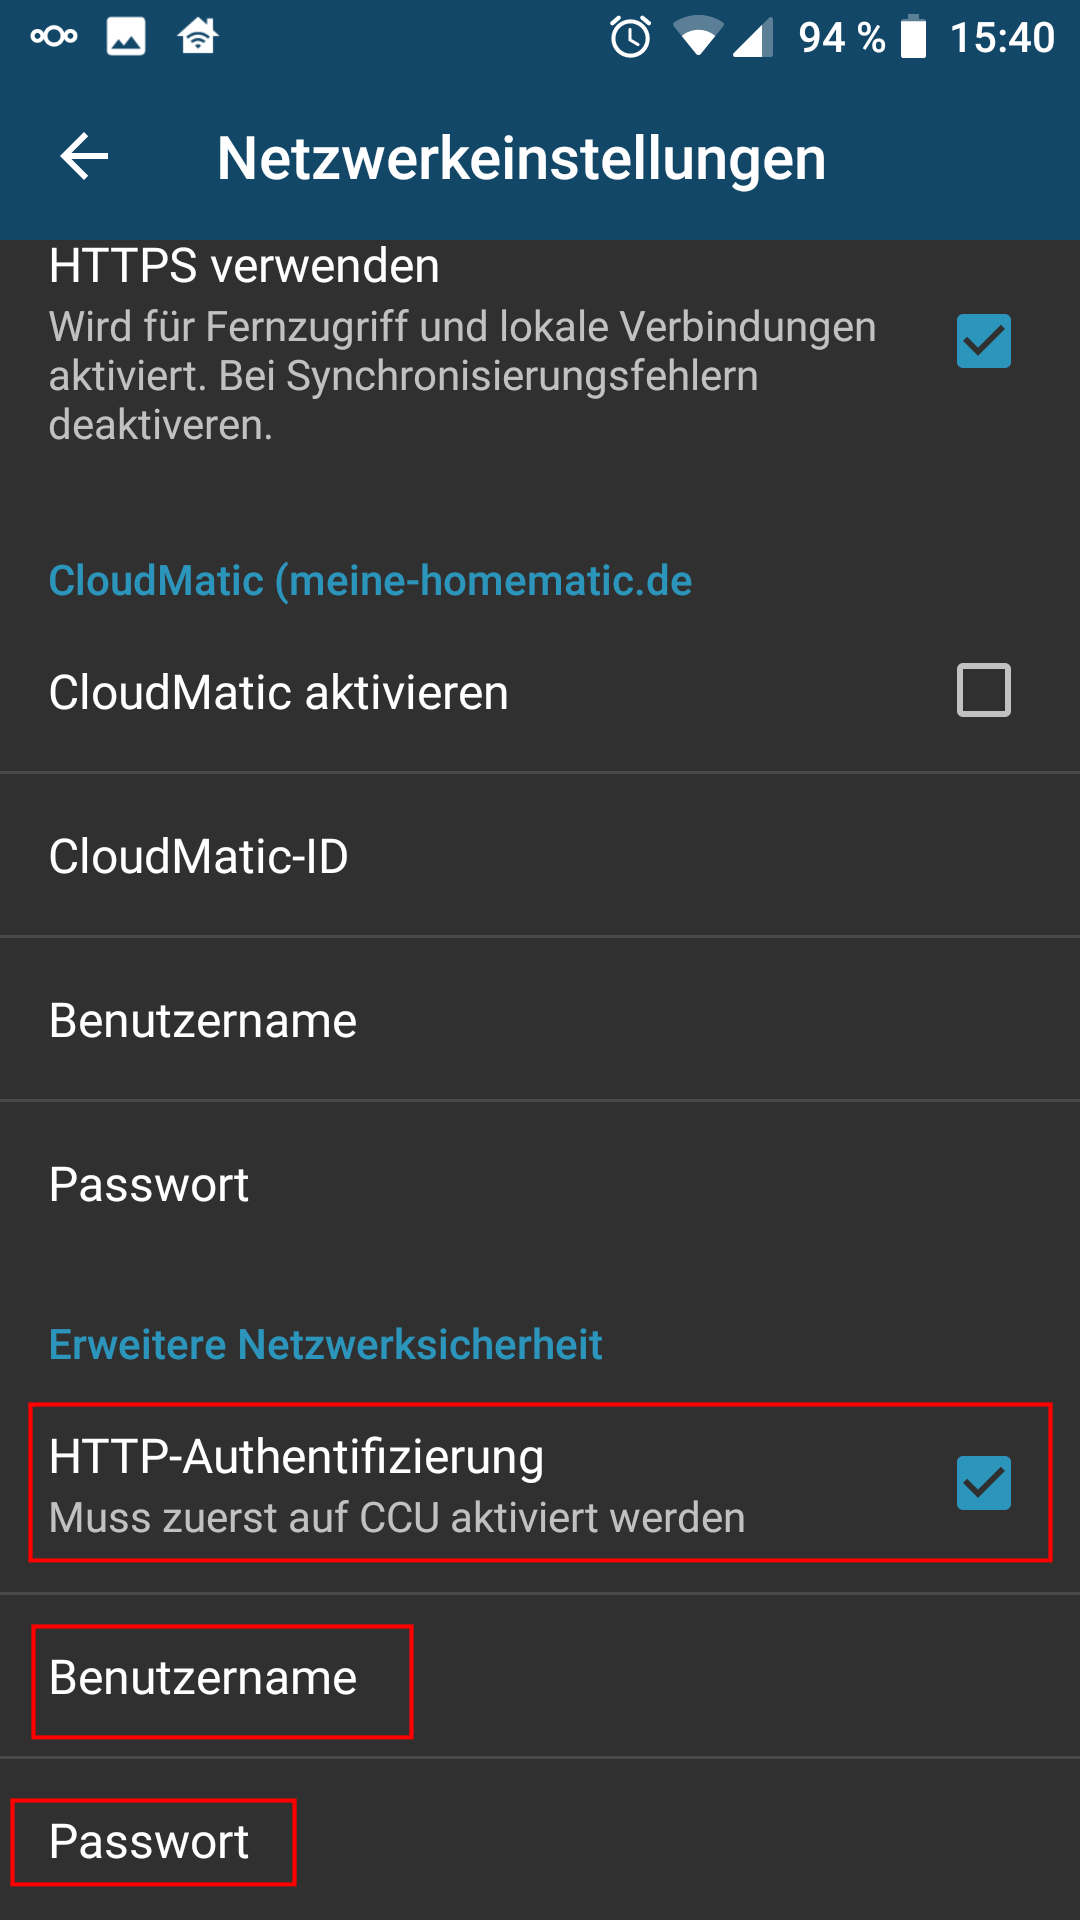Tap the voicemail status icon

tap(54, 37)
